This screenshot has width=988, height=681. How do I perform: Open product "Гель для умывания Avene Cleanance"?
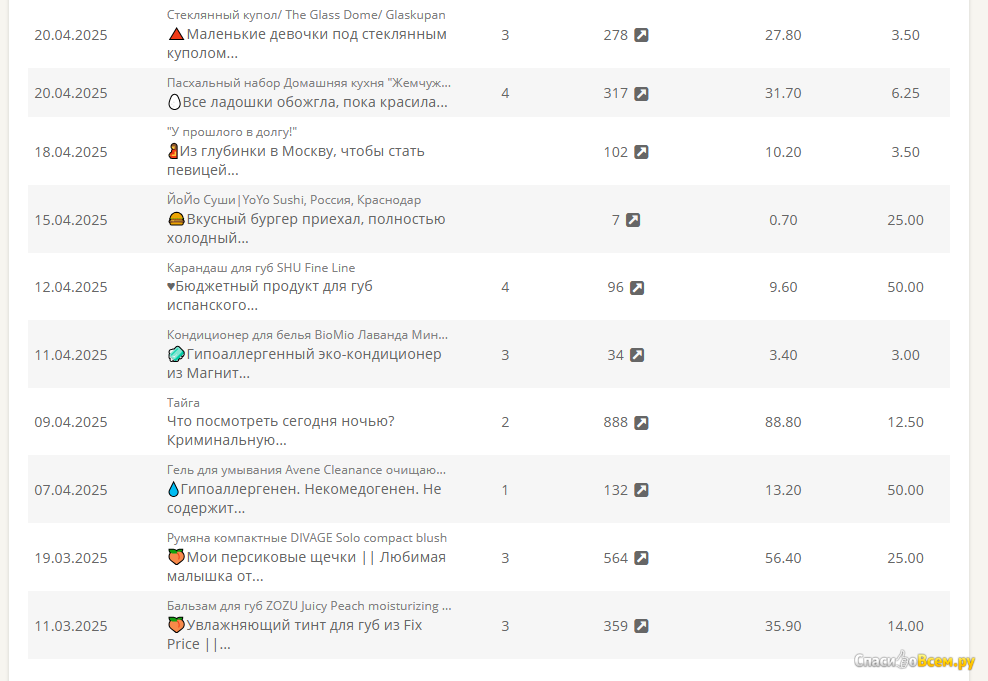click(306, 470)
